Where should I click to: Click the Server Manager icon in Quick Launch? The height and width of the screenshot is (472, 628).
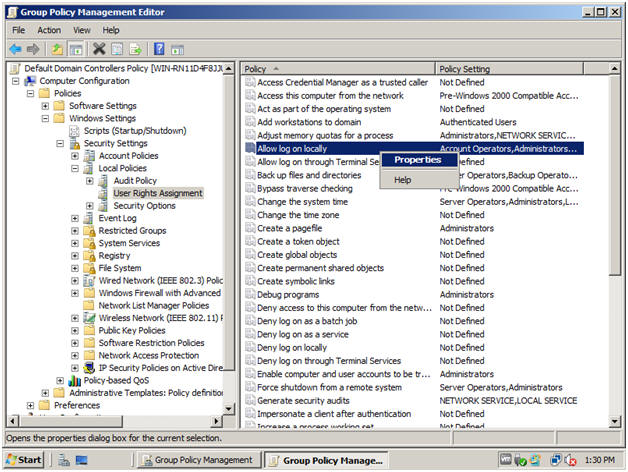(64, 460)
